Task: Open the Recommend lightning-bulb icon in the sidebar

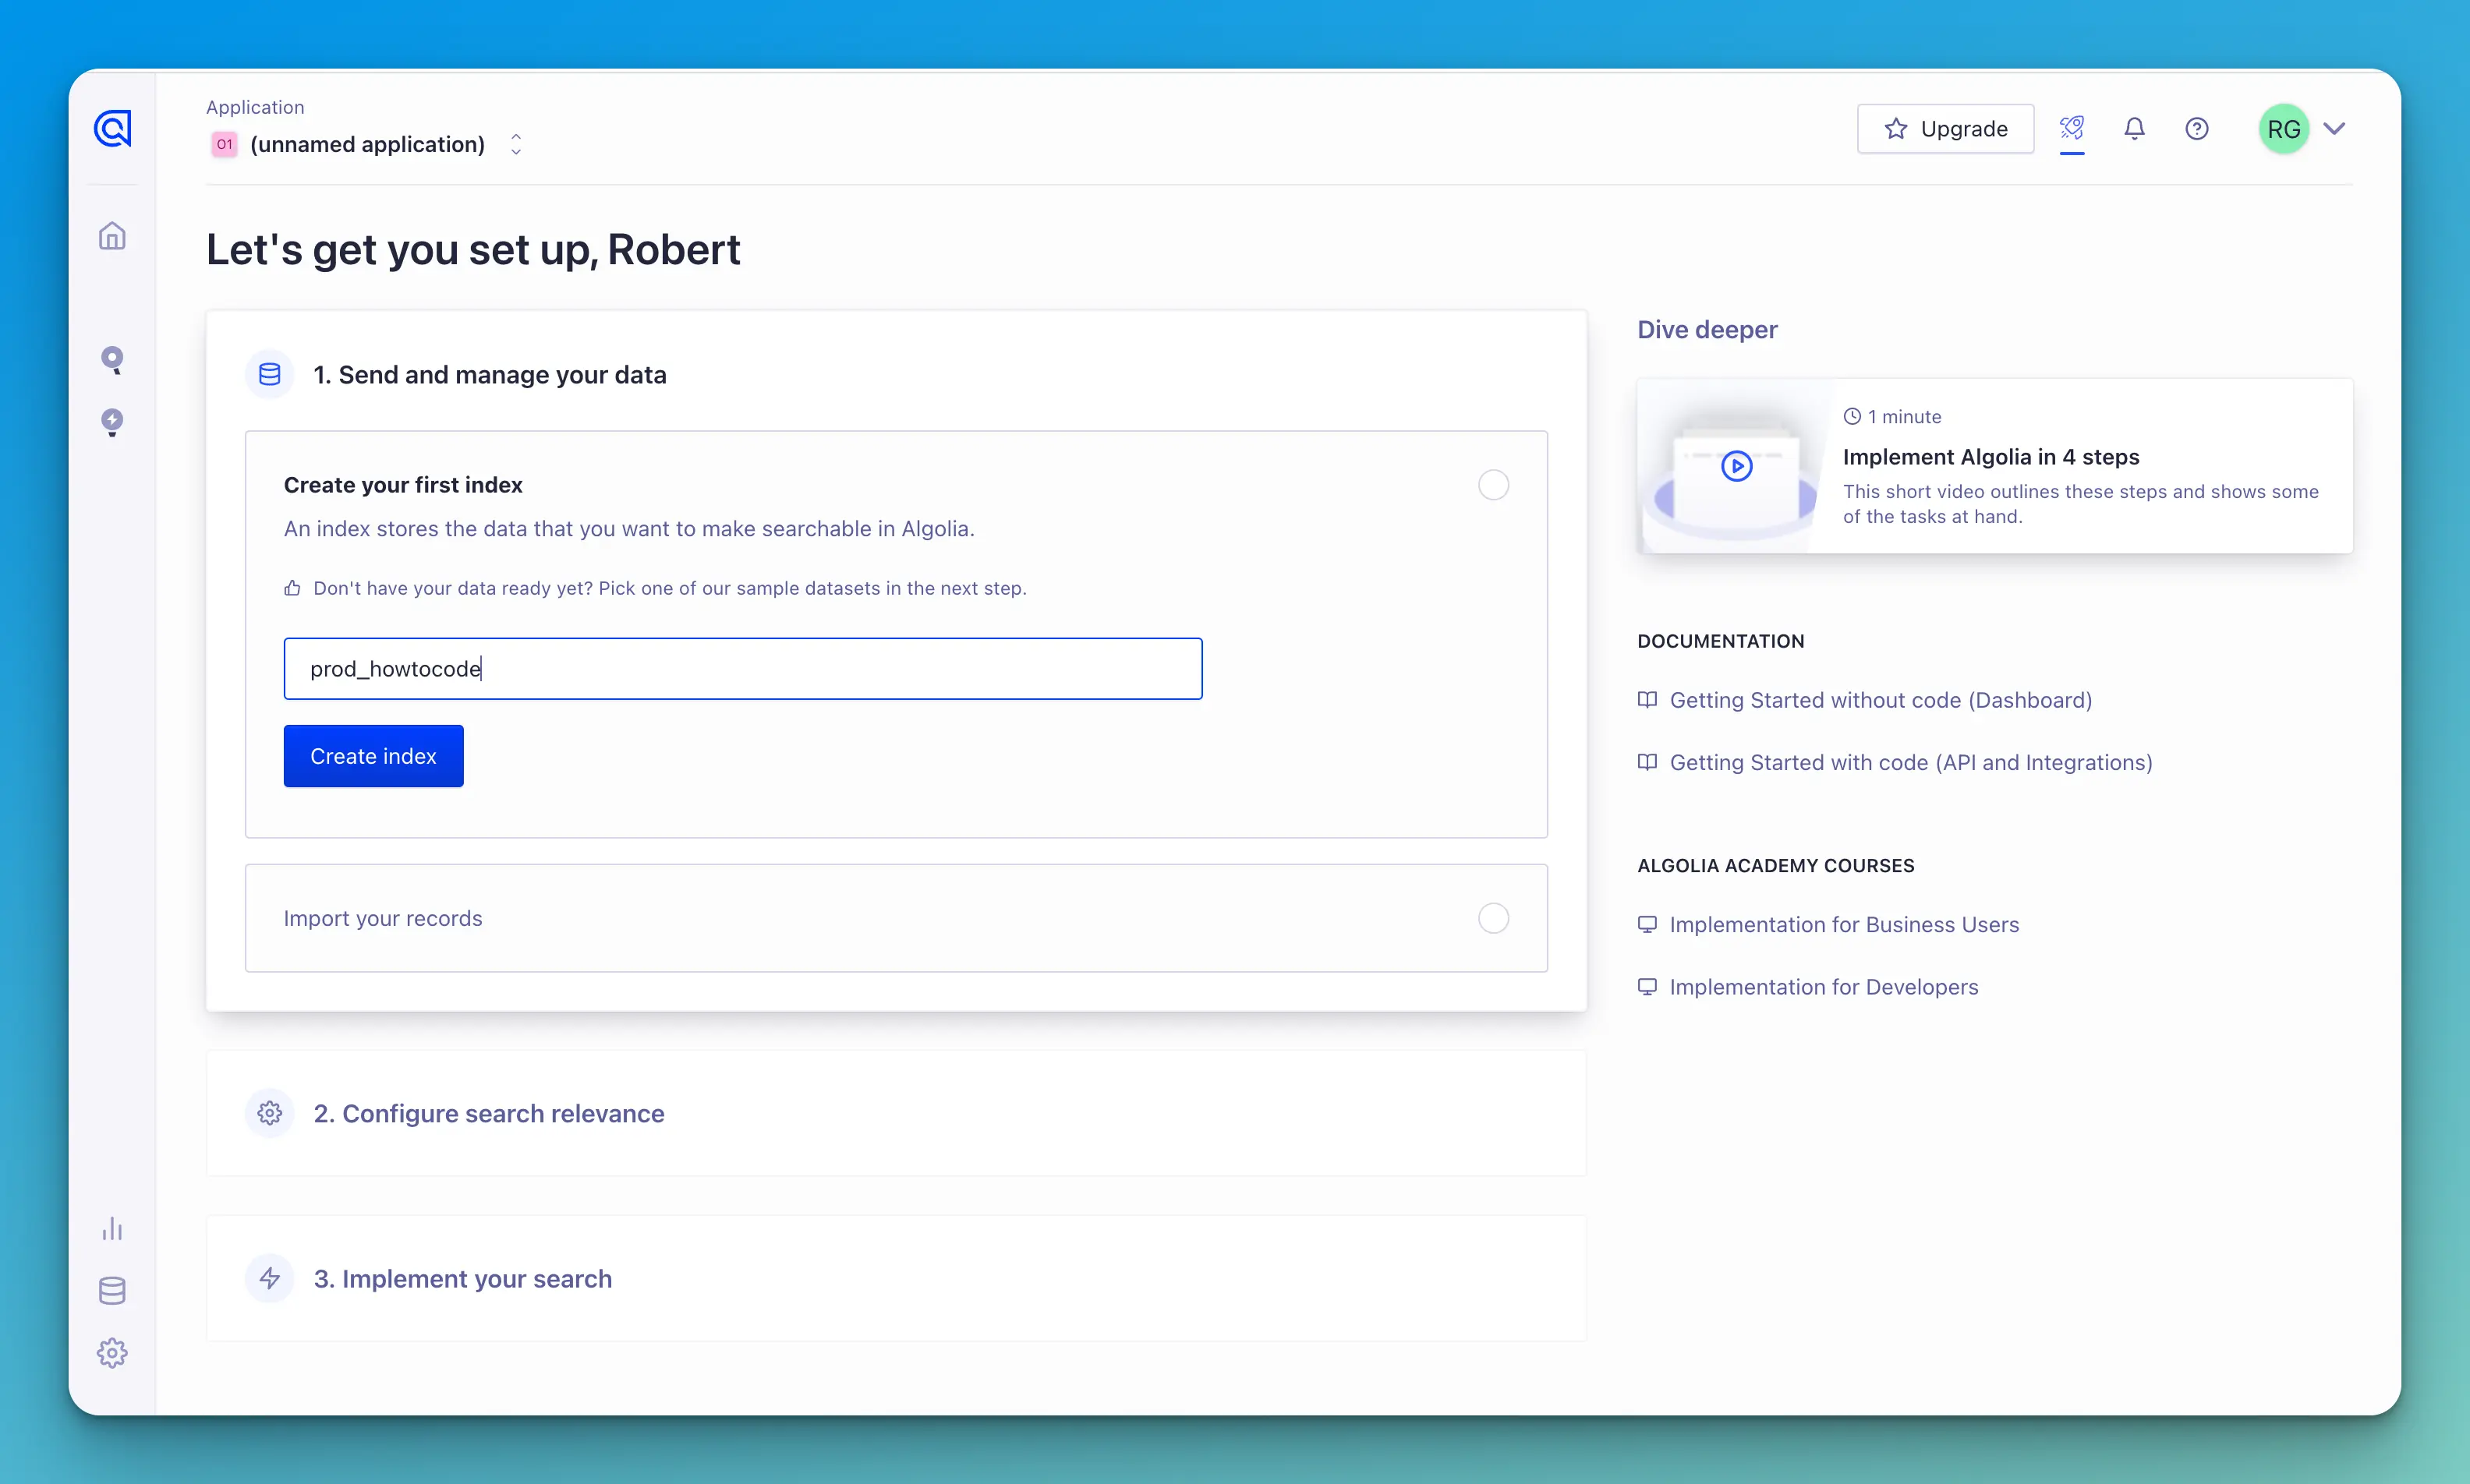Action: pyautogui.click(x=112, y=422)
